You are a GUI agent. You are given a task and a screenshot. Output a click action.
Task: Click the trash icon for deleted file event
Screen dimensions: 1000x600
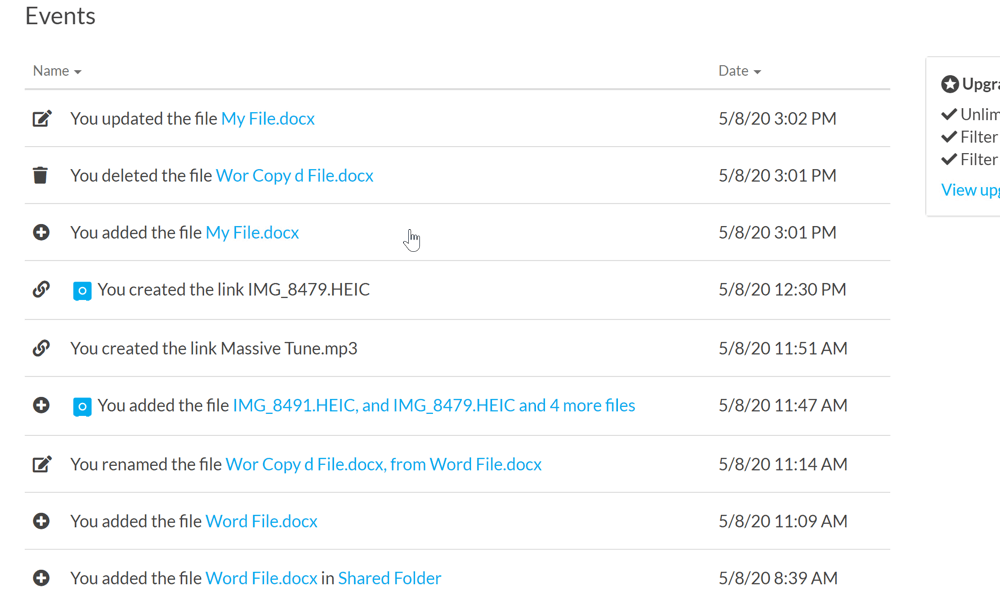coord(40,175)
